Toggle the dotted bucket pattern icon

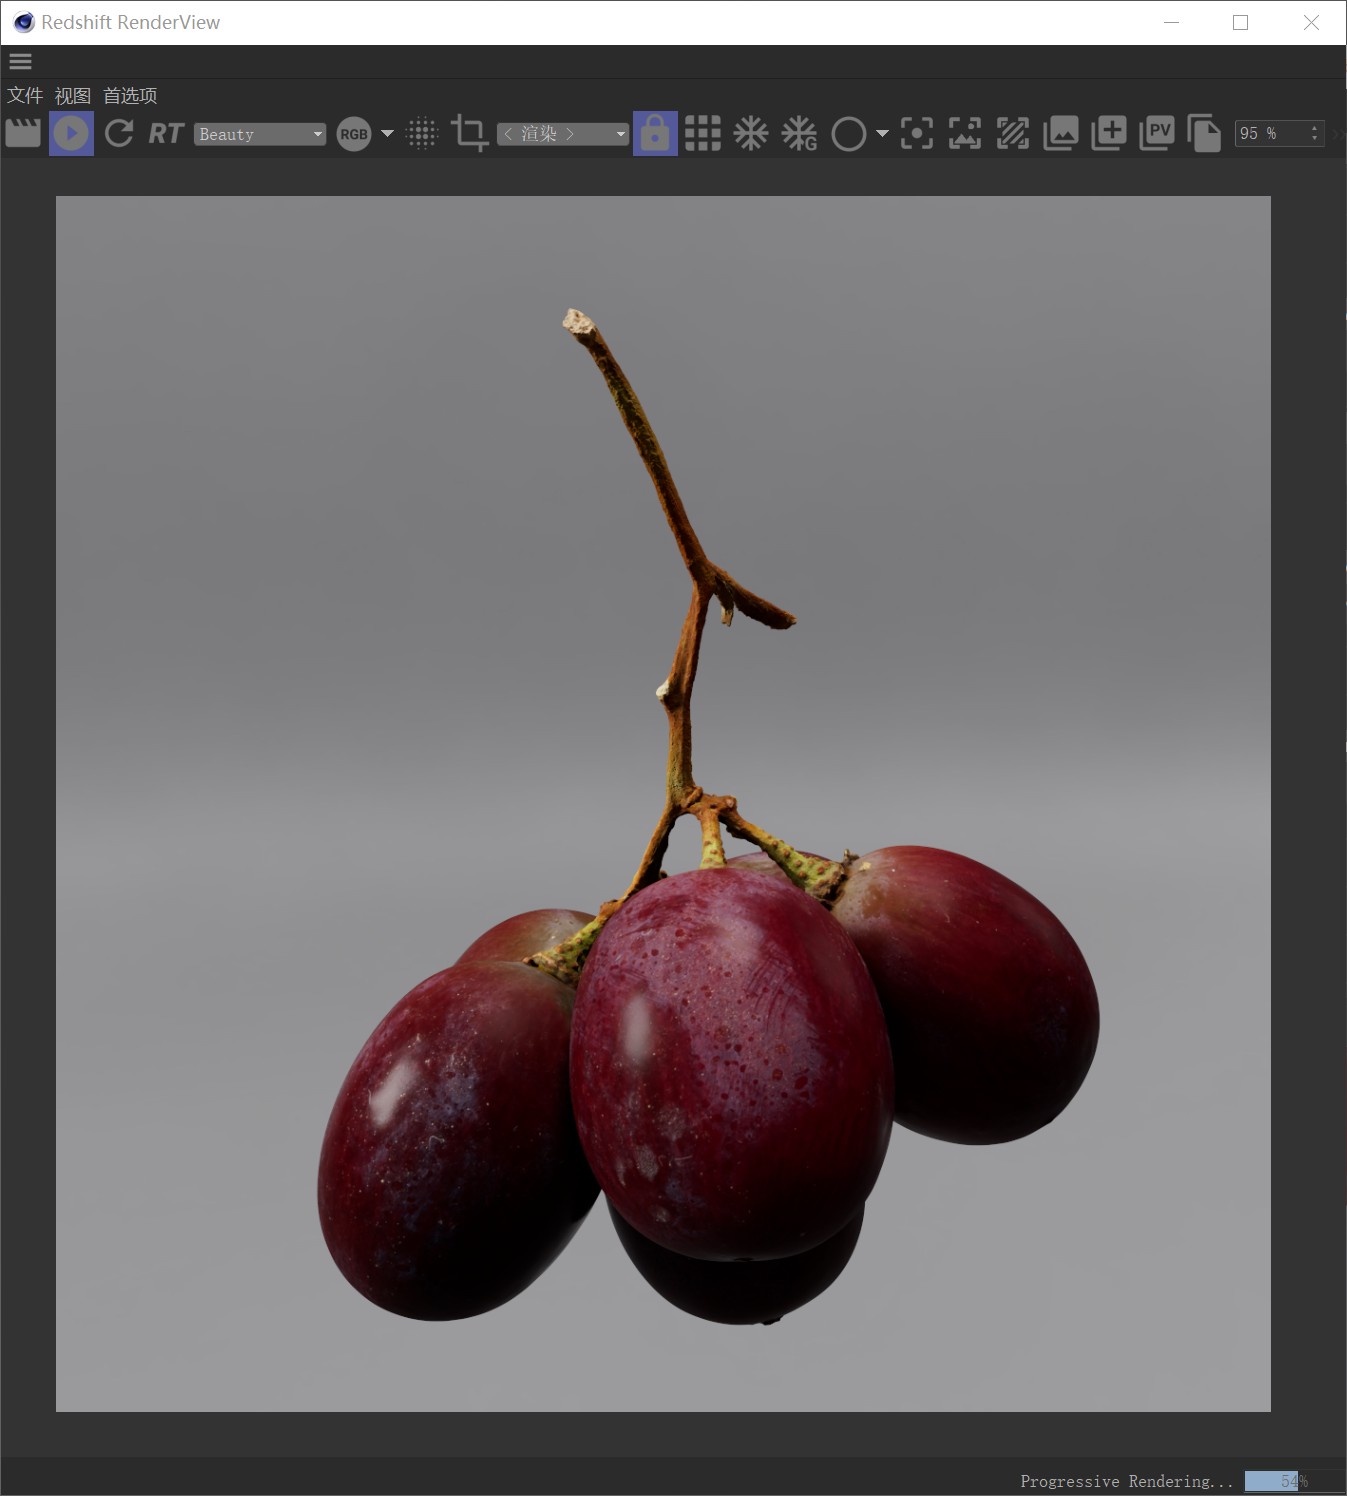[x=422, y=133]
